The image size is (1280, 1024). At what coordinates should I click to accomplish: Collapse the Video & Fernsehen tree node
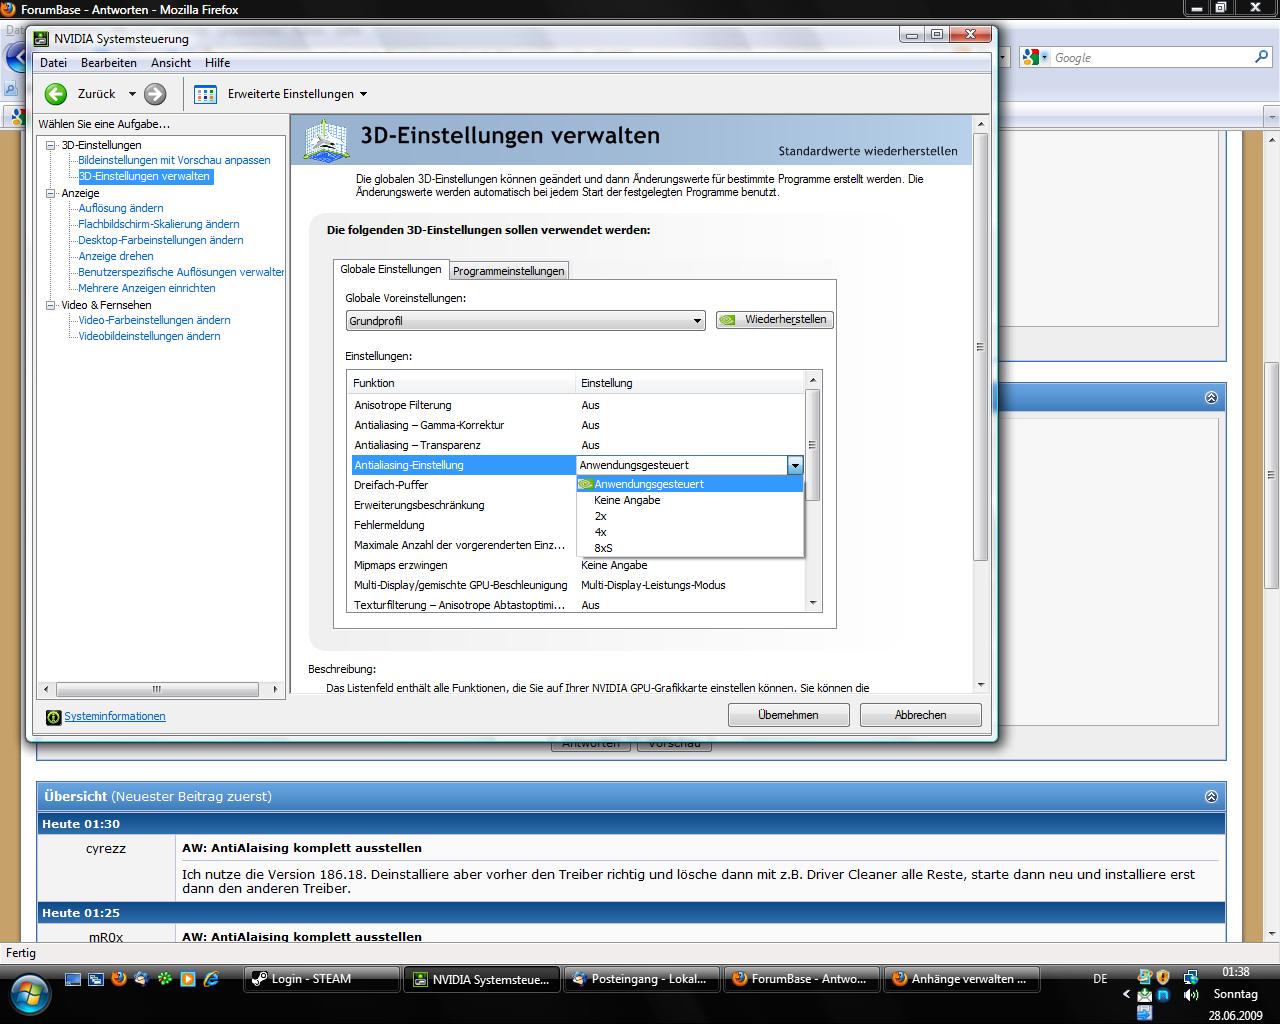51,305
